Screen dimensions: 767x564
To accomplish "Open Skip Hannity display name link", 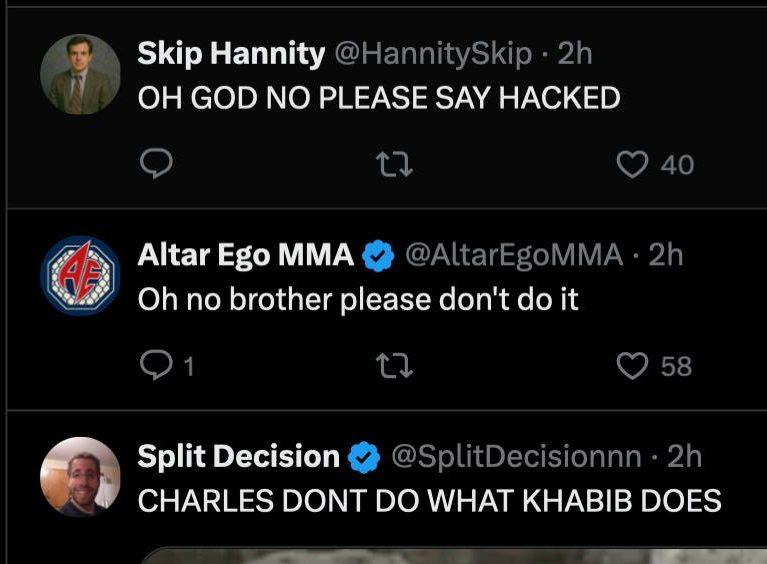I will [x=230, y=54].
